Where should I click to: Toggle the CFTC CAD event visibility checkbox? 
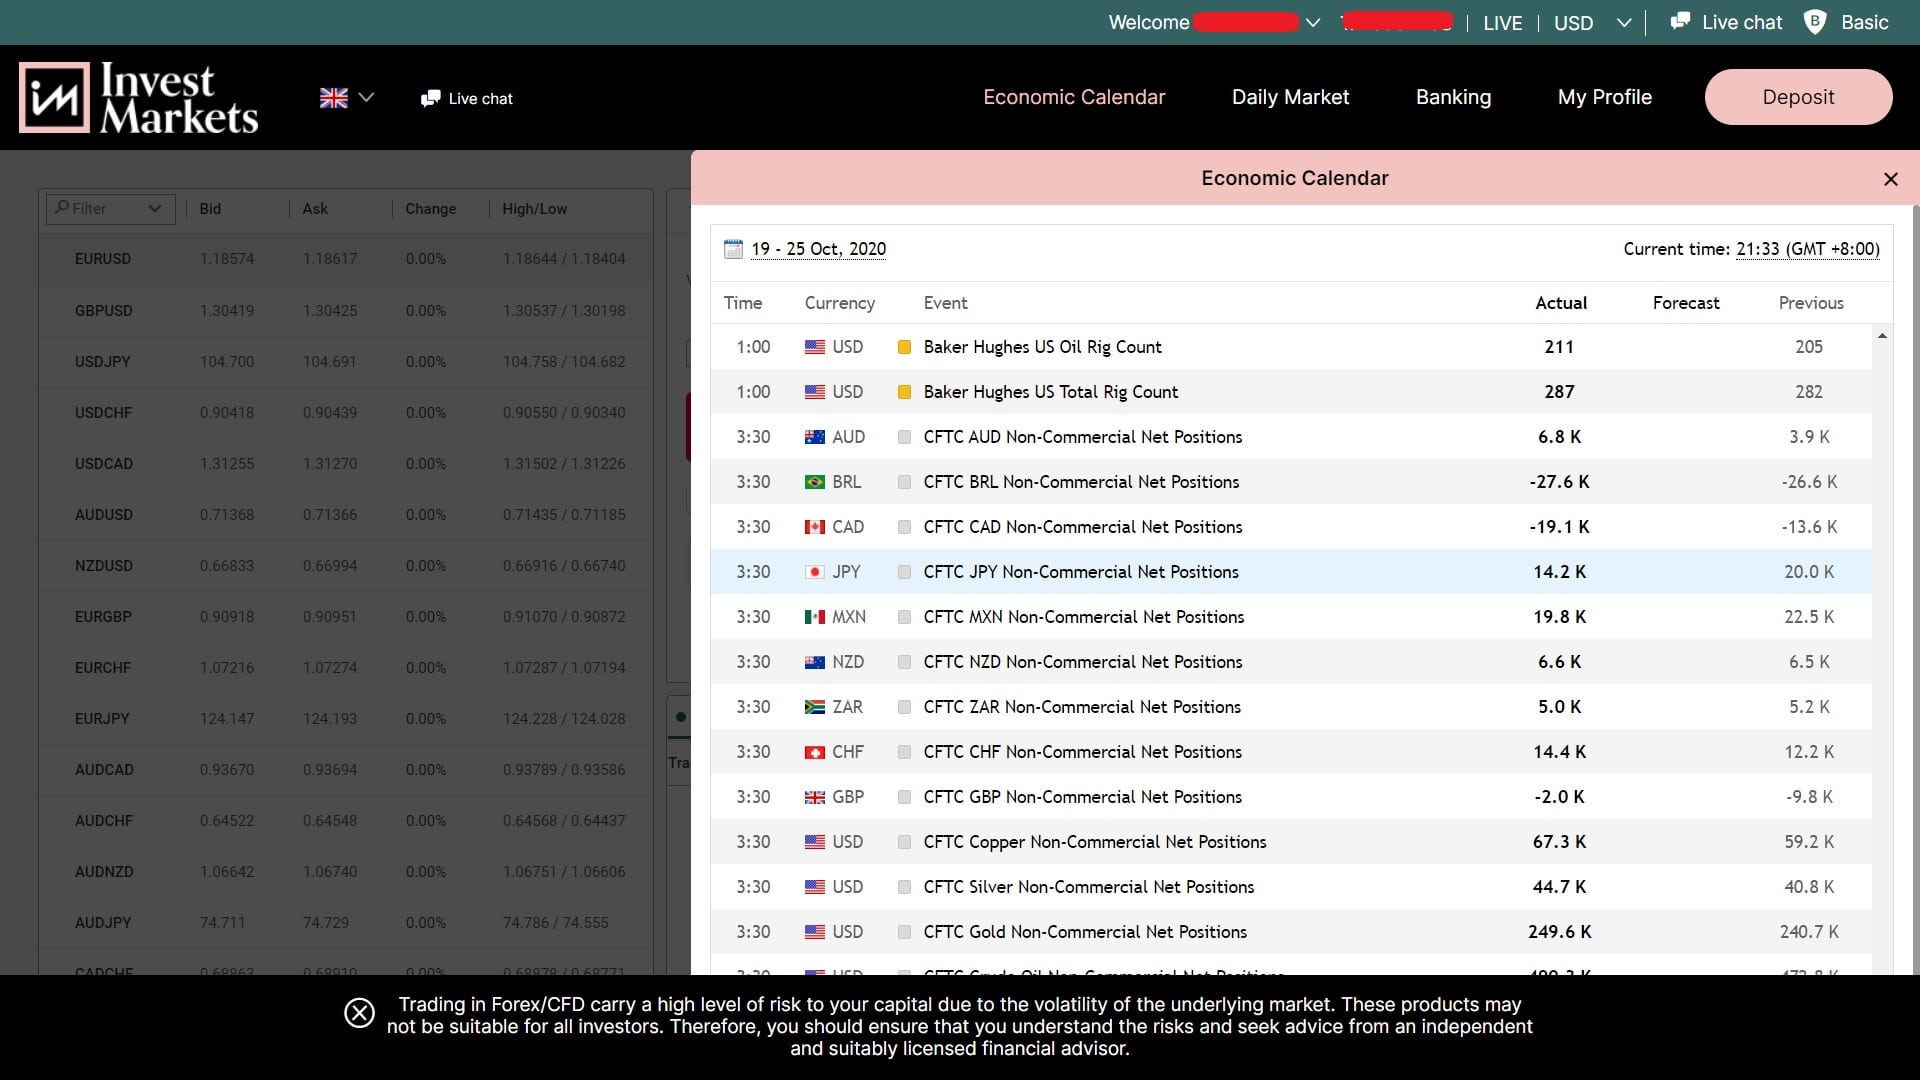point(902,526)
